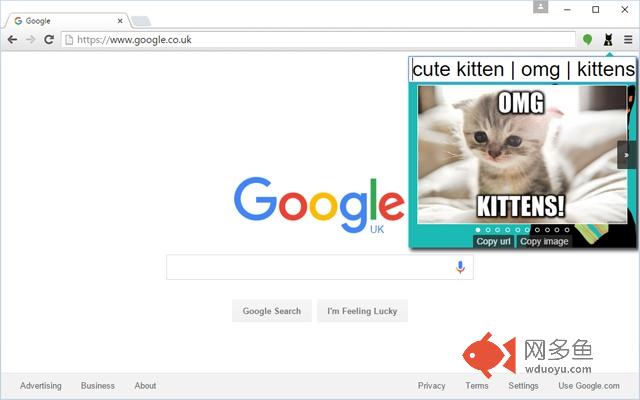Click the Chrome user profile icon
Screen dimensions: 640x400
coord(540,7)
